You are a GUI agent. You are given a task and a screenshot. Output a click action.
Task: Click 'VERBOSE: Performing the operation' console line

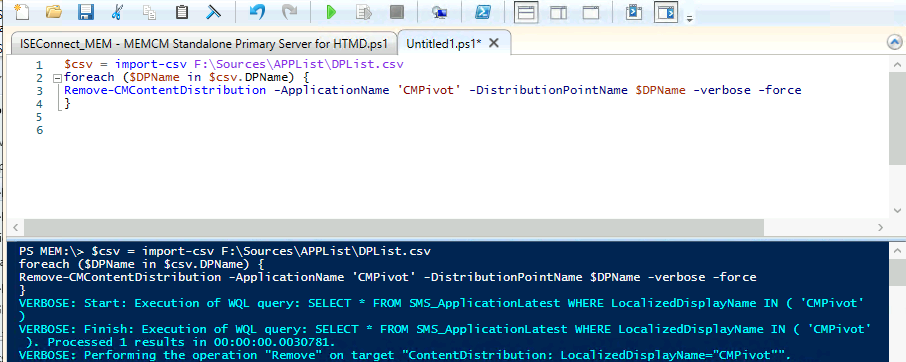click(404, 355)
